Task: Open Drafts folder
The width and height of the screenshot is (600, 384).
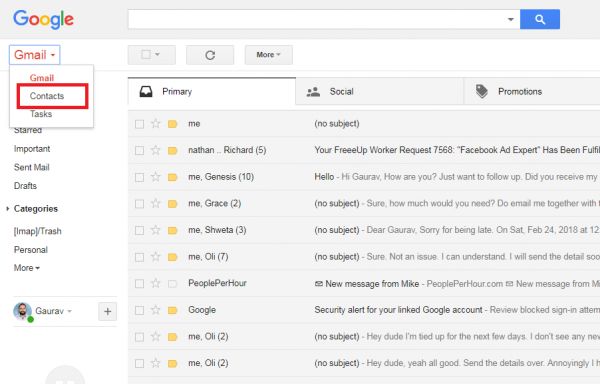Action: pyautogui.click(x=25, y=186)
